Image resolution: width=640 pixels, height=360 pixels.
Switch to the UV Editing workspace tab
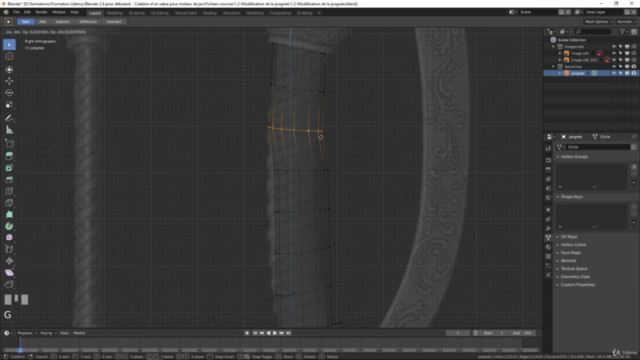tap(160, 13)
